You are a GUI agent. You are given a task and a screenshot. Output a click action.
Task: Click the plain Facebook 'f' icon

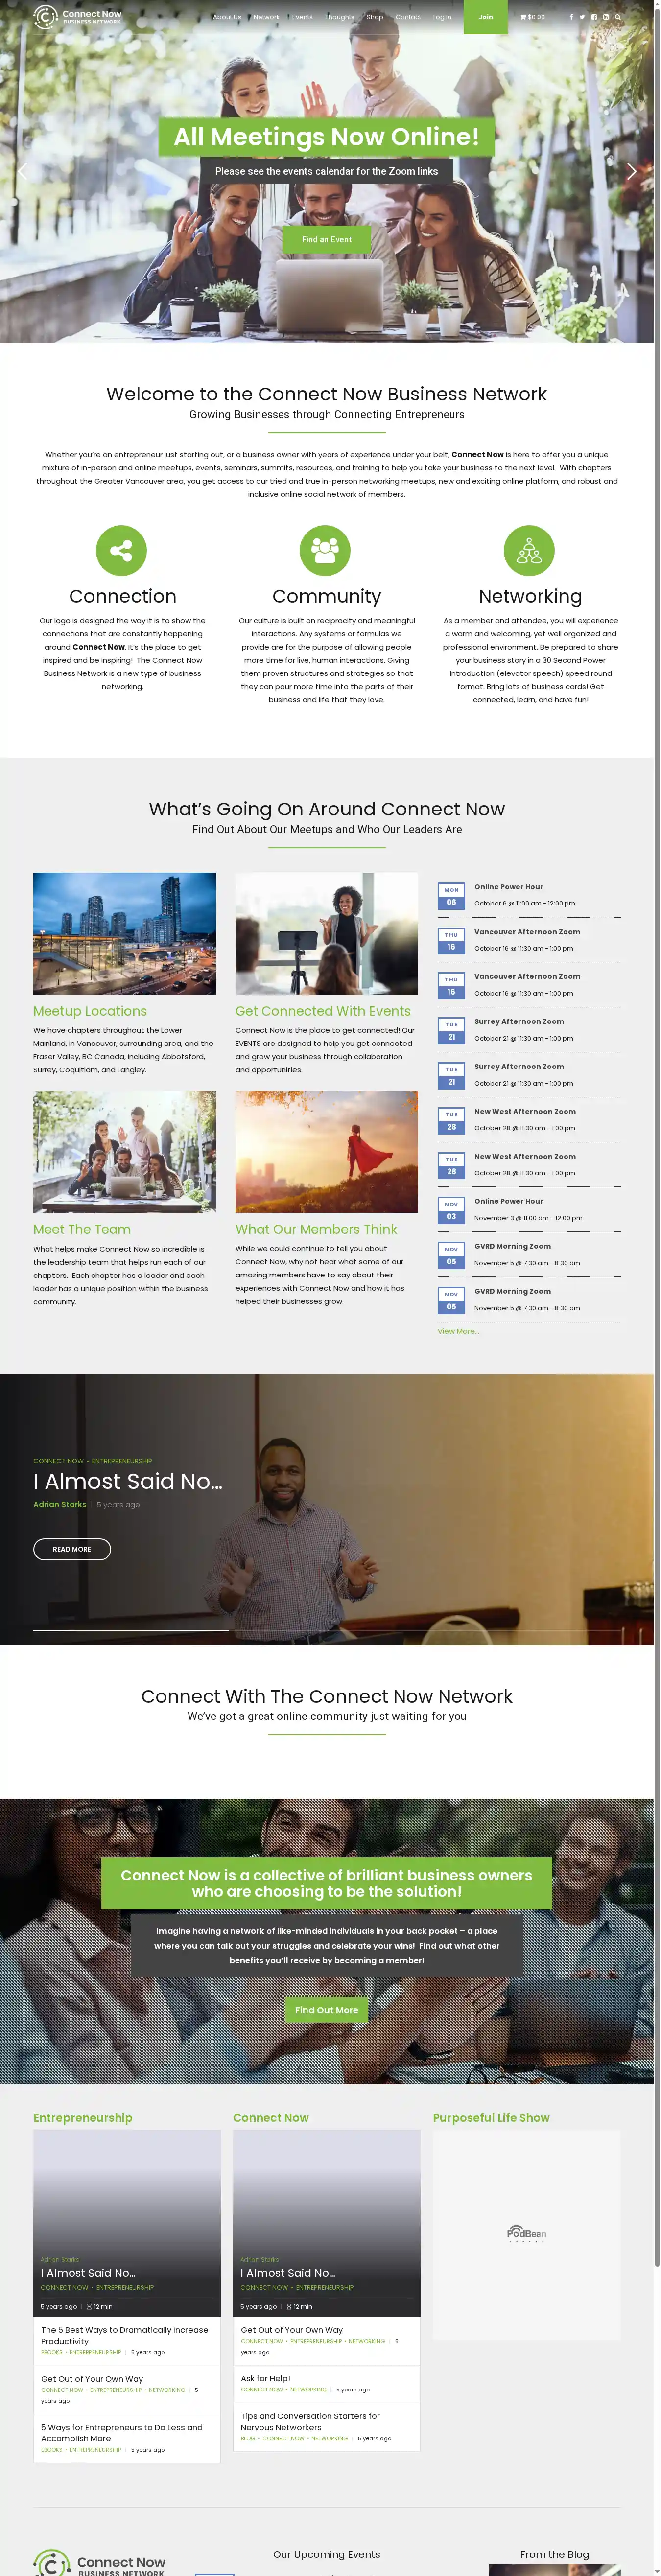point(571,17)
